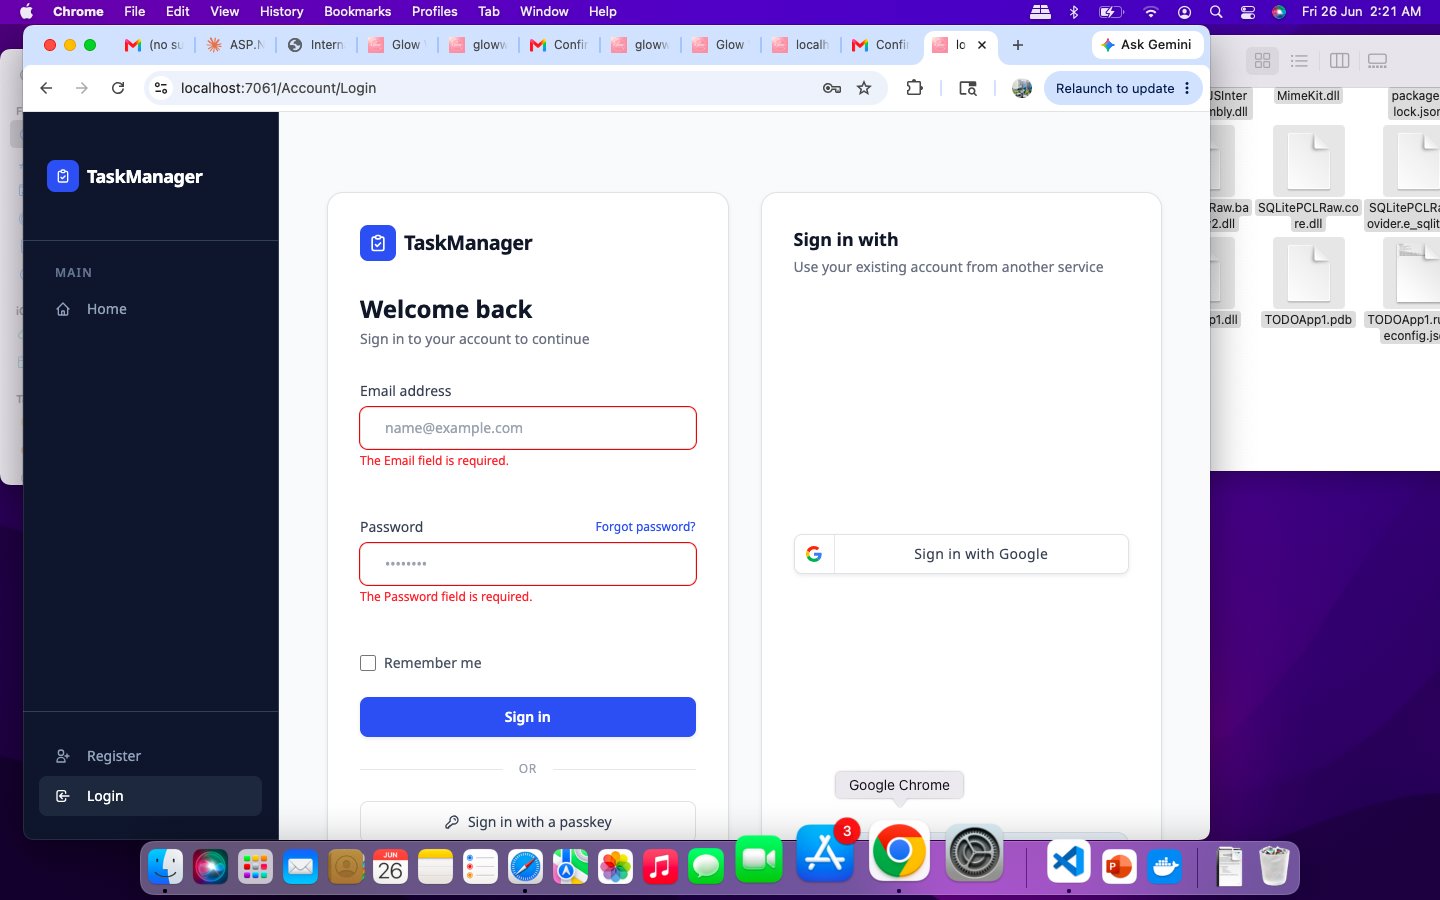Click the Chrome profile avatar
This screenshot has height=900, width=1440.
1021,88
